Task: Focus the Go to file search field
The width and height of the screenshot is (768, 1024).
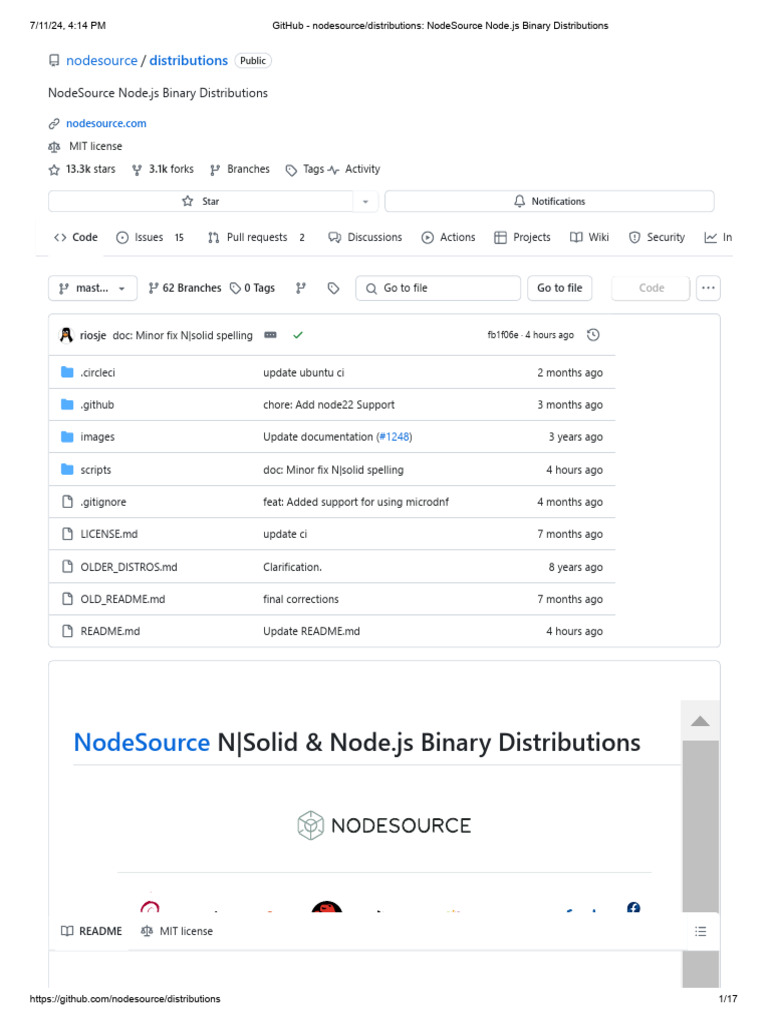Action: [x=438, y=288]
